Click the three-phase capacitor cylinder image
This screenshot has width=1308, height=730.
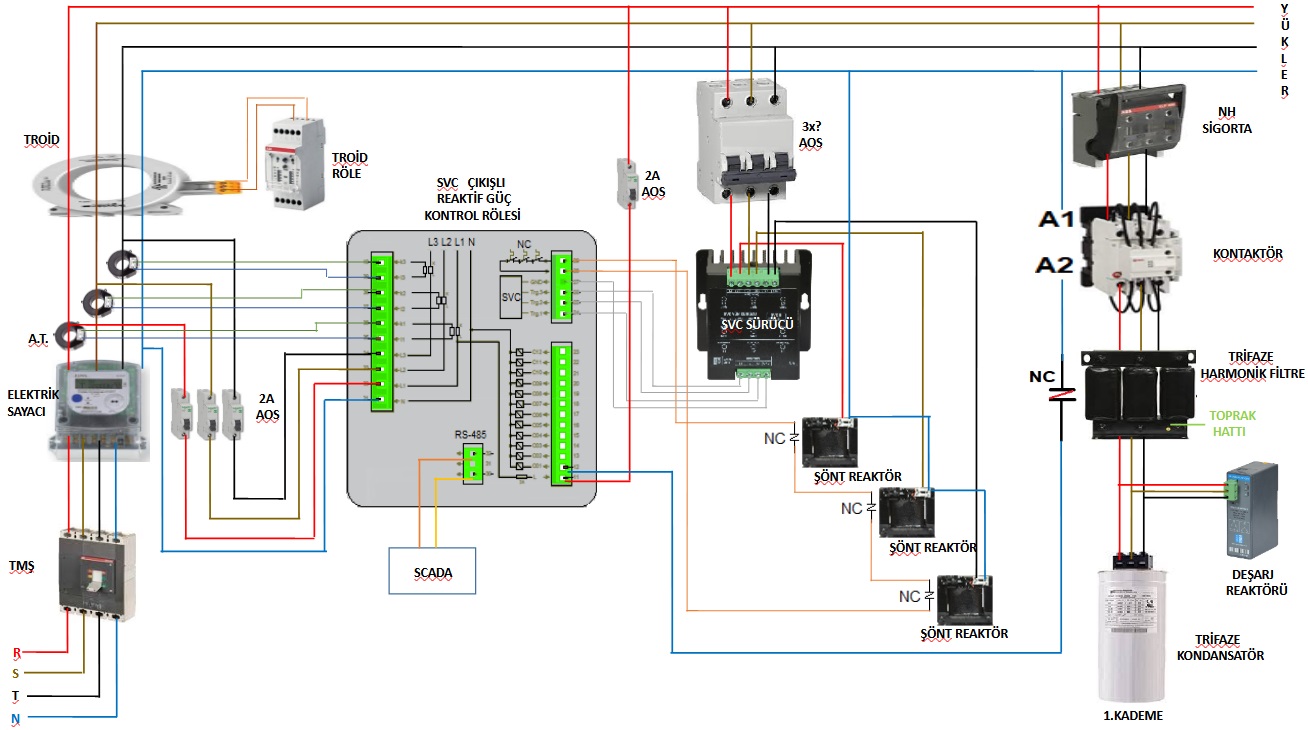coord(1134,626)
